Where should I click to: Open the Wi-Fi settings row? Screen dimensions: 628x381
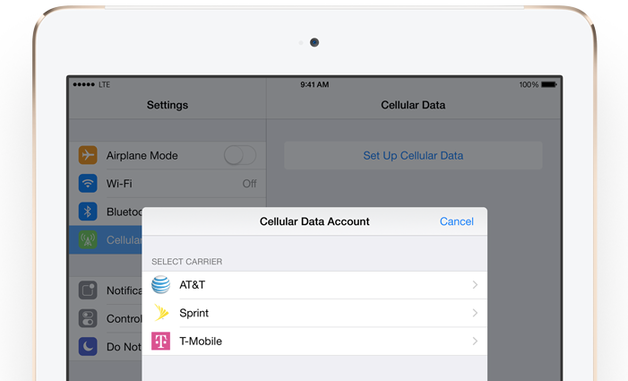167,183
